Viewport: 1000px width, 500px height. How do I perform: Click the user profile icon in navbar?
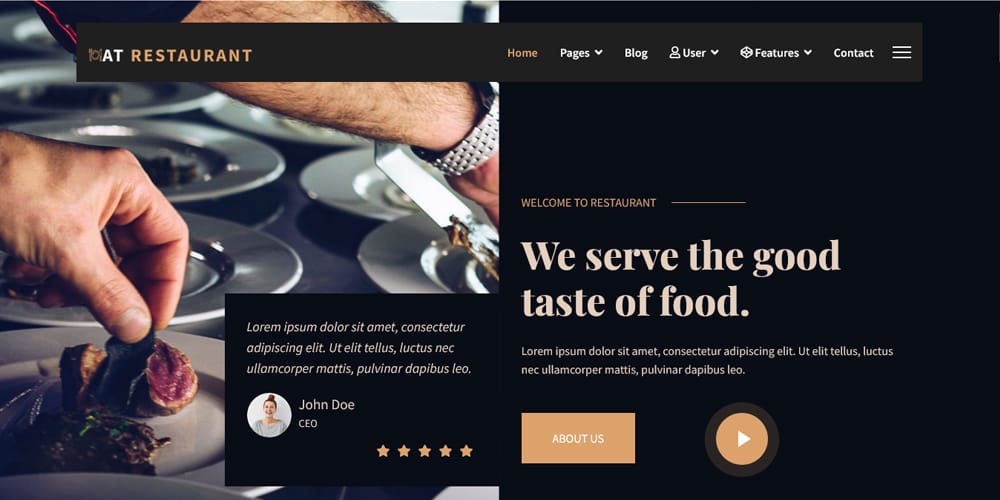675,52
